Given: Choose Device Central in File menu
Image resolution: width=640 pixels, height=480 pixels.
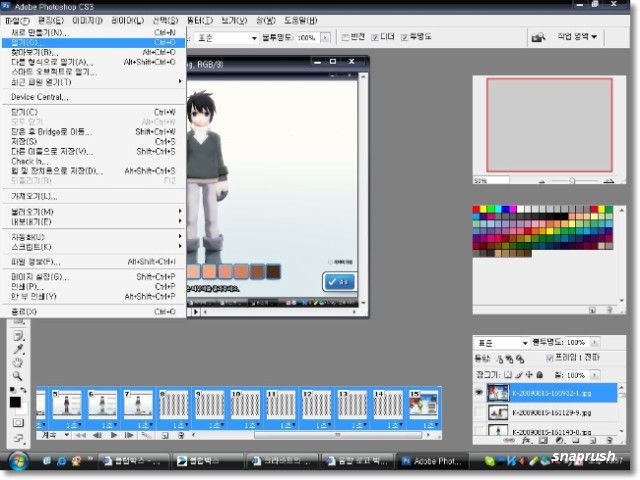Looking at the screenshot, I should click(93, 97).
